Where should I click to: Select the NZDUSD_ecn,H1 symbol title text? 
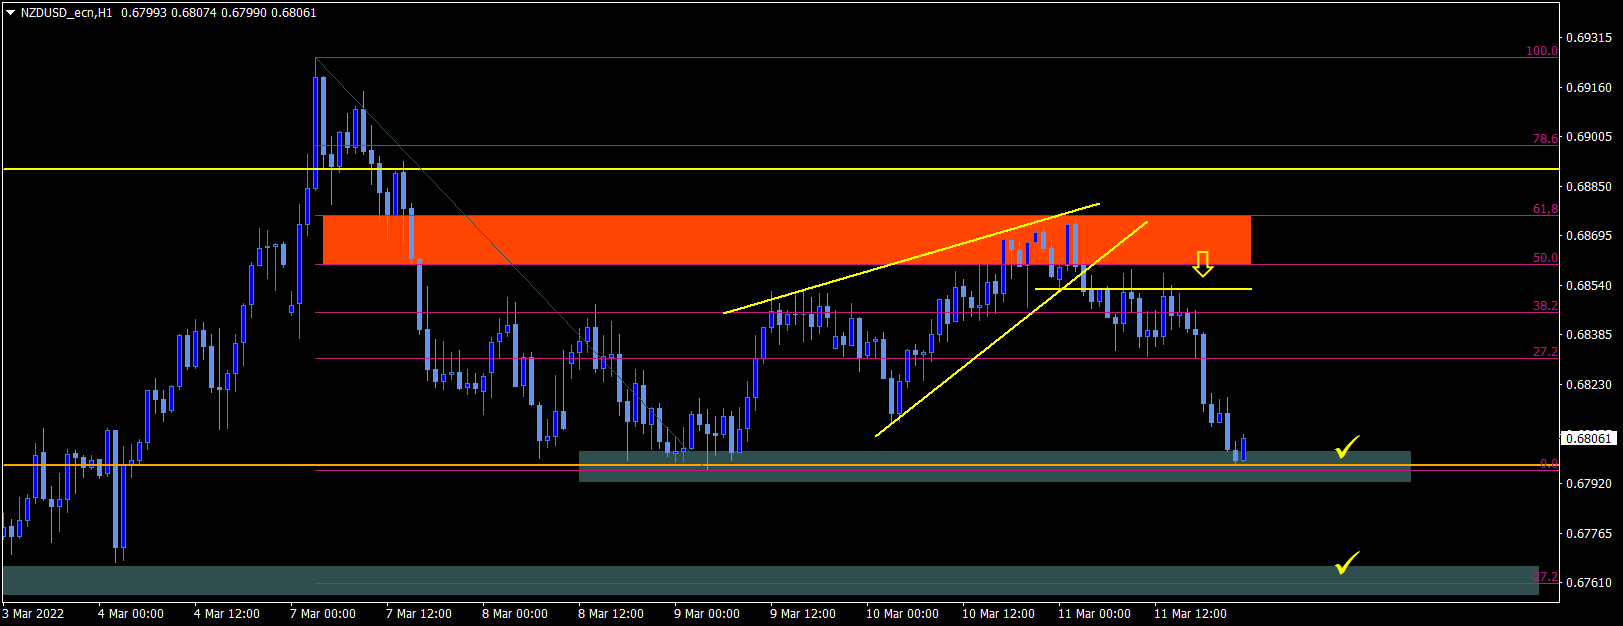coord(66,13)
